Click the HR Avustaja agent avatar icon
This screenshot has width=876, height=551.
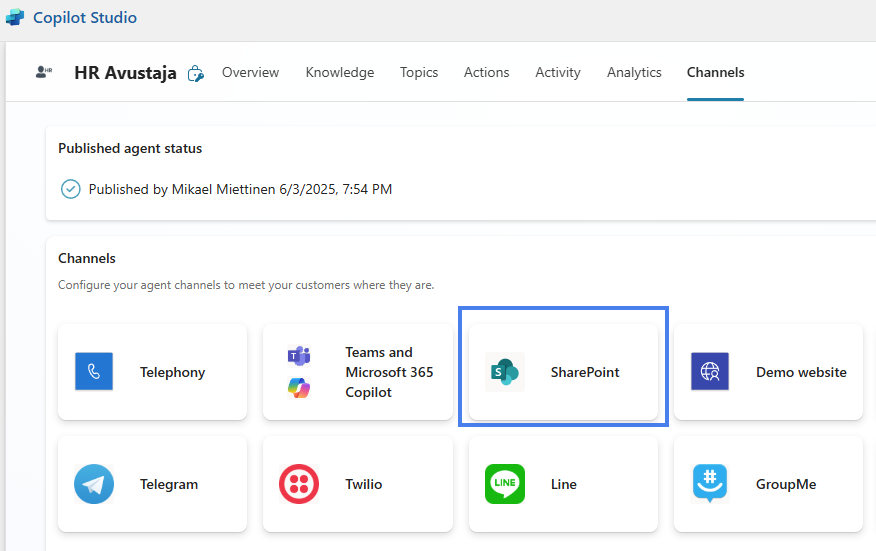(x=44, y=72)
